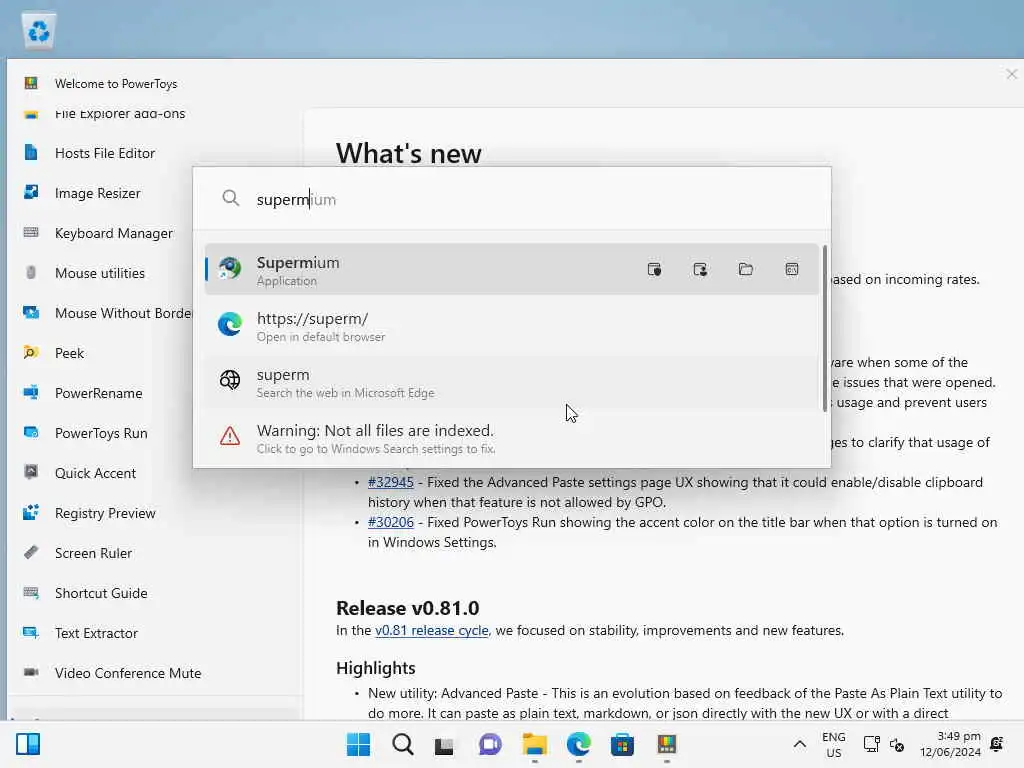Select Peek in the sidebar
The image size is (1024, 768).
[x=69, y=353]
